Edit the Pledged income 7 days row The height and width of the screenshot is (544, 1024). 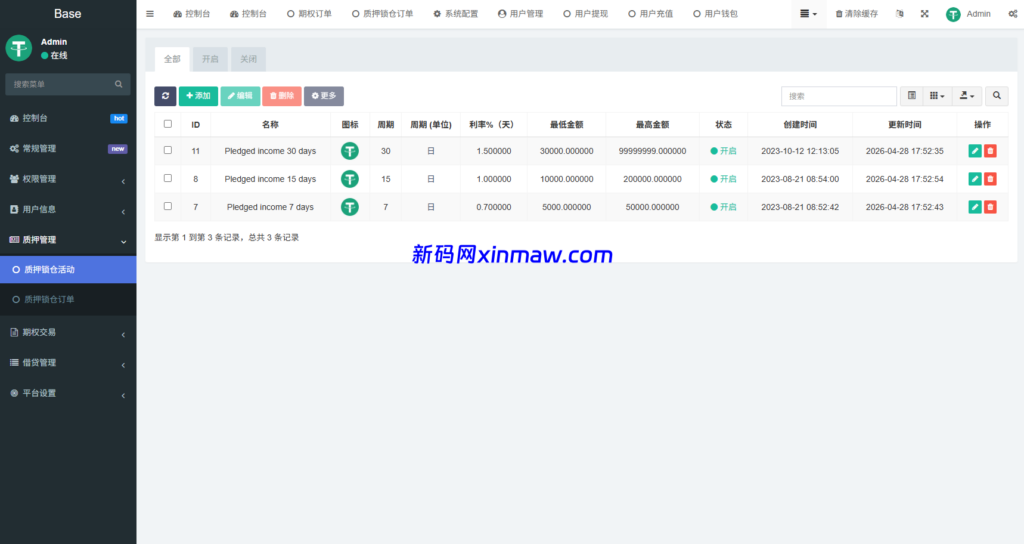[x=975, y=207]
